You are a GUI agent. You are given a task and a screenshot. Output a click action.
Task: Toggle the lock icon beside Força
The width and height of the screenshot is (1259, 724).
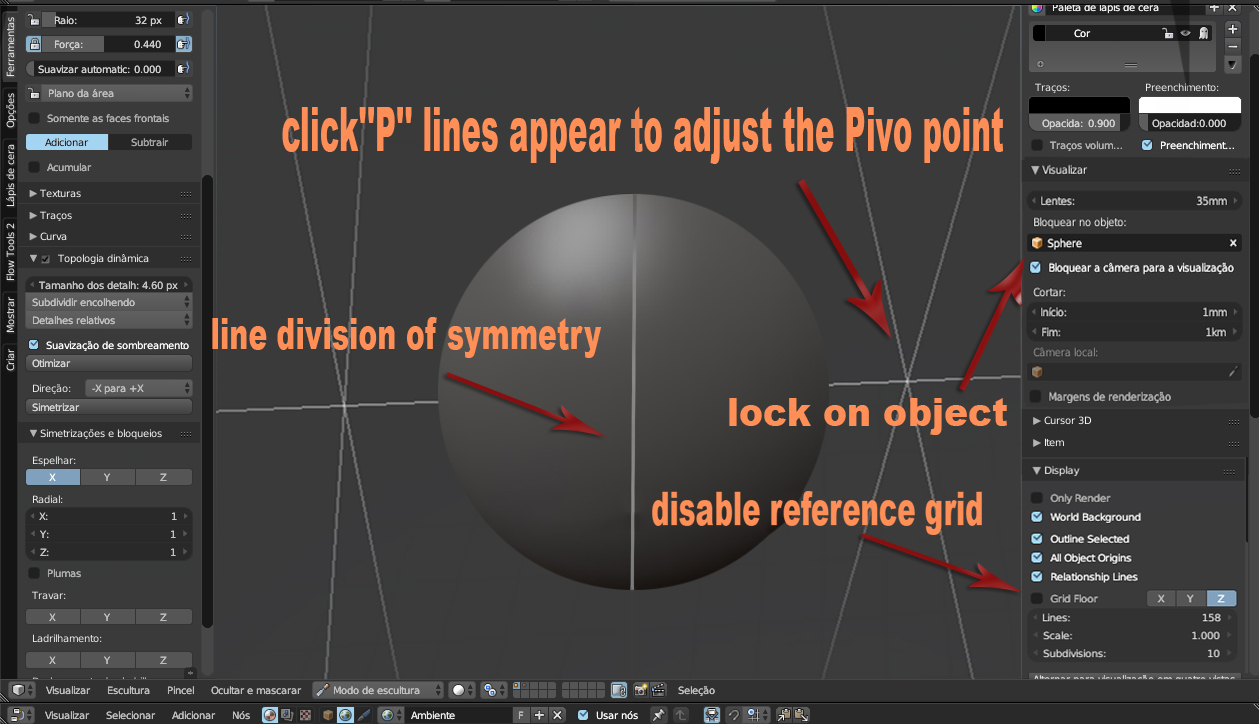[34, 44]
